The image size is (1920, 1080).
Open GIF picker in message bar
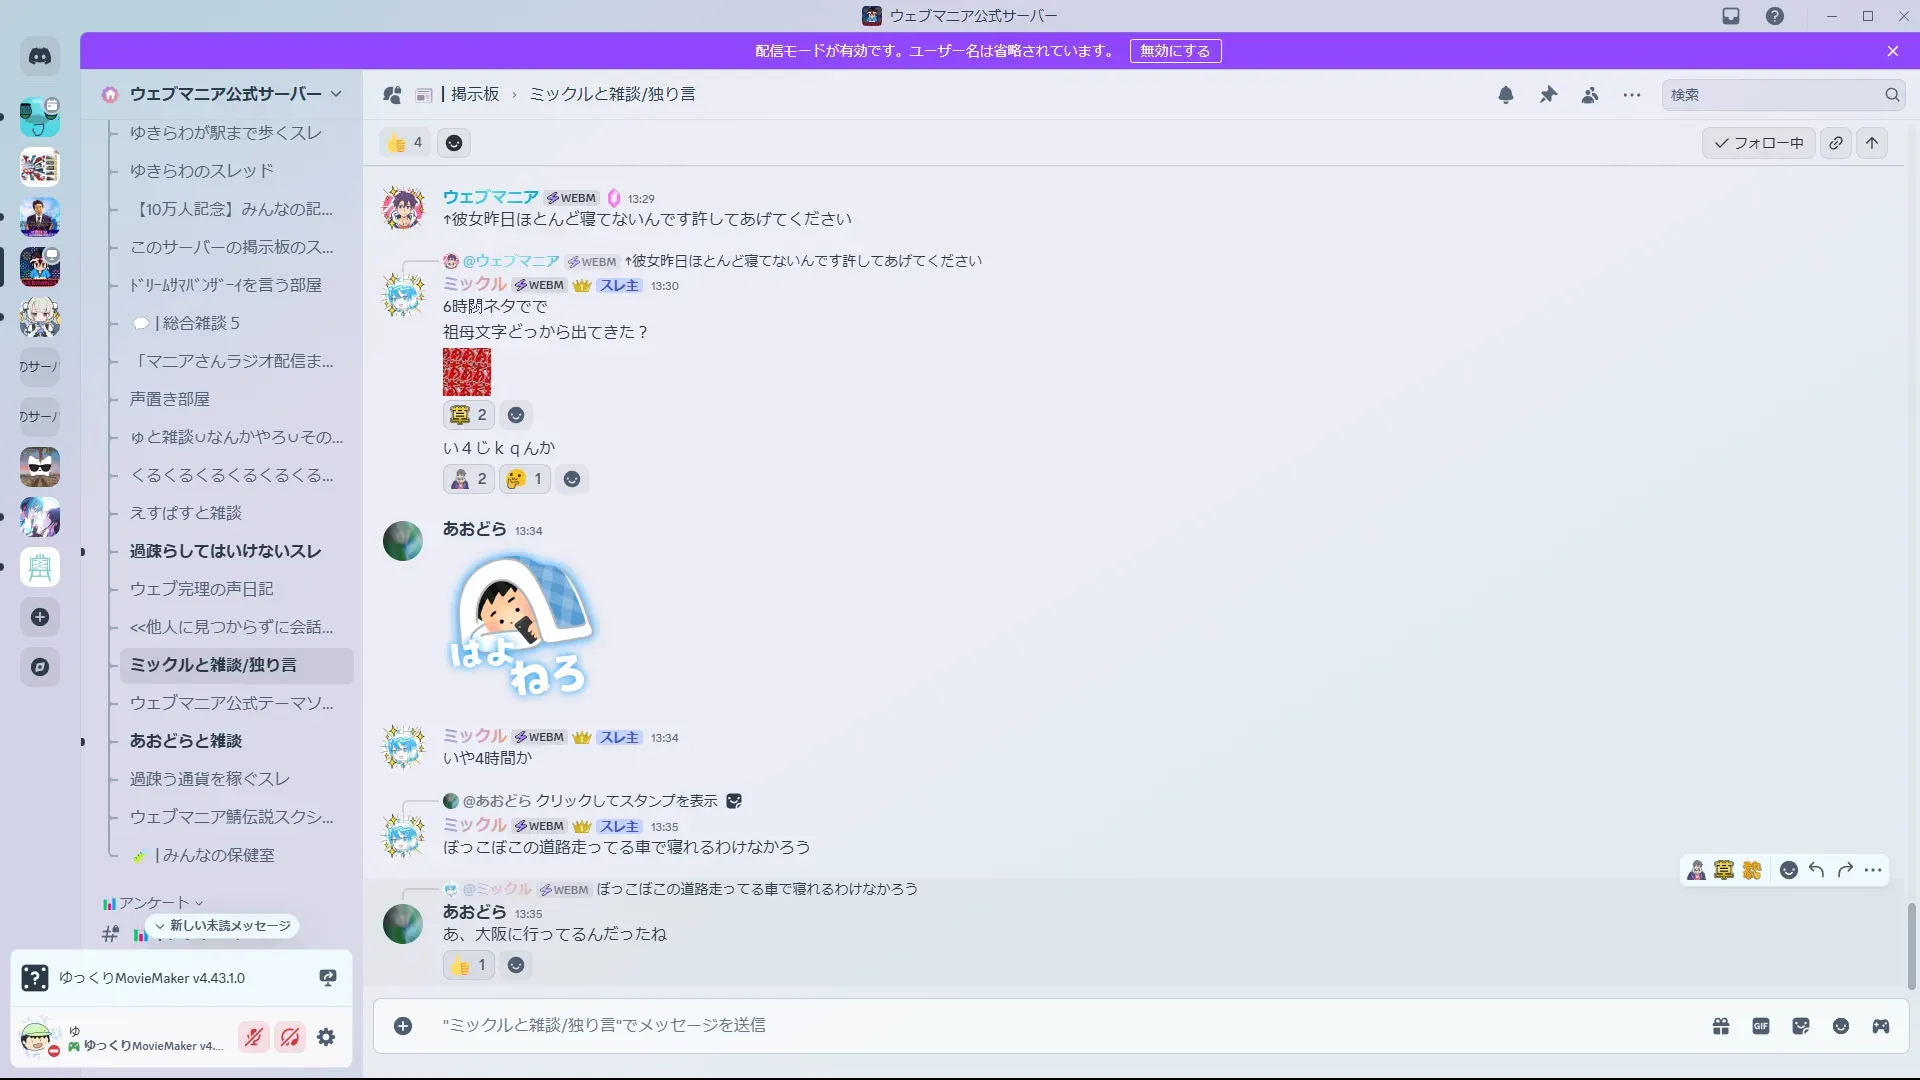coord(1761,1026)
